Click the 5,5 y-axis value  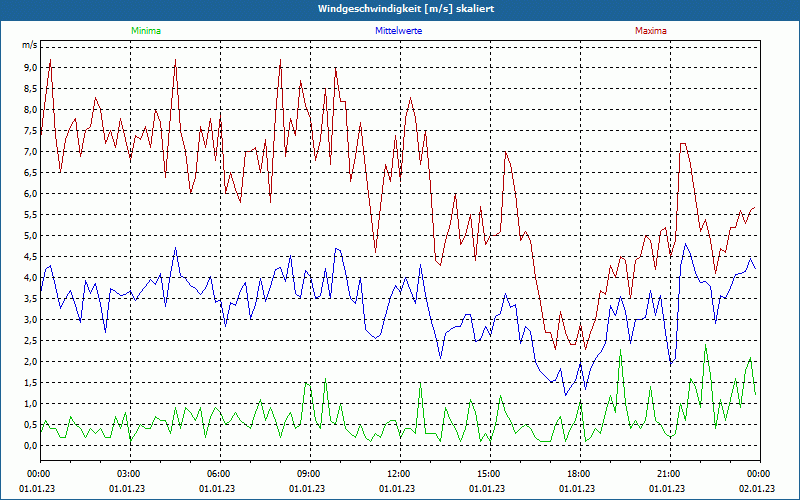click(29, 215)
